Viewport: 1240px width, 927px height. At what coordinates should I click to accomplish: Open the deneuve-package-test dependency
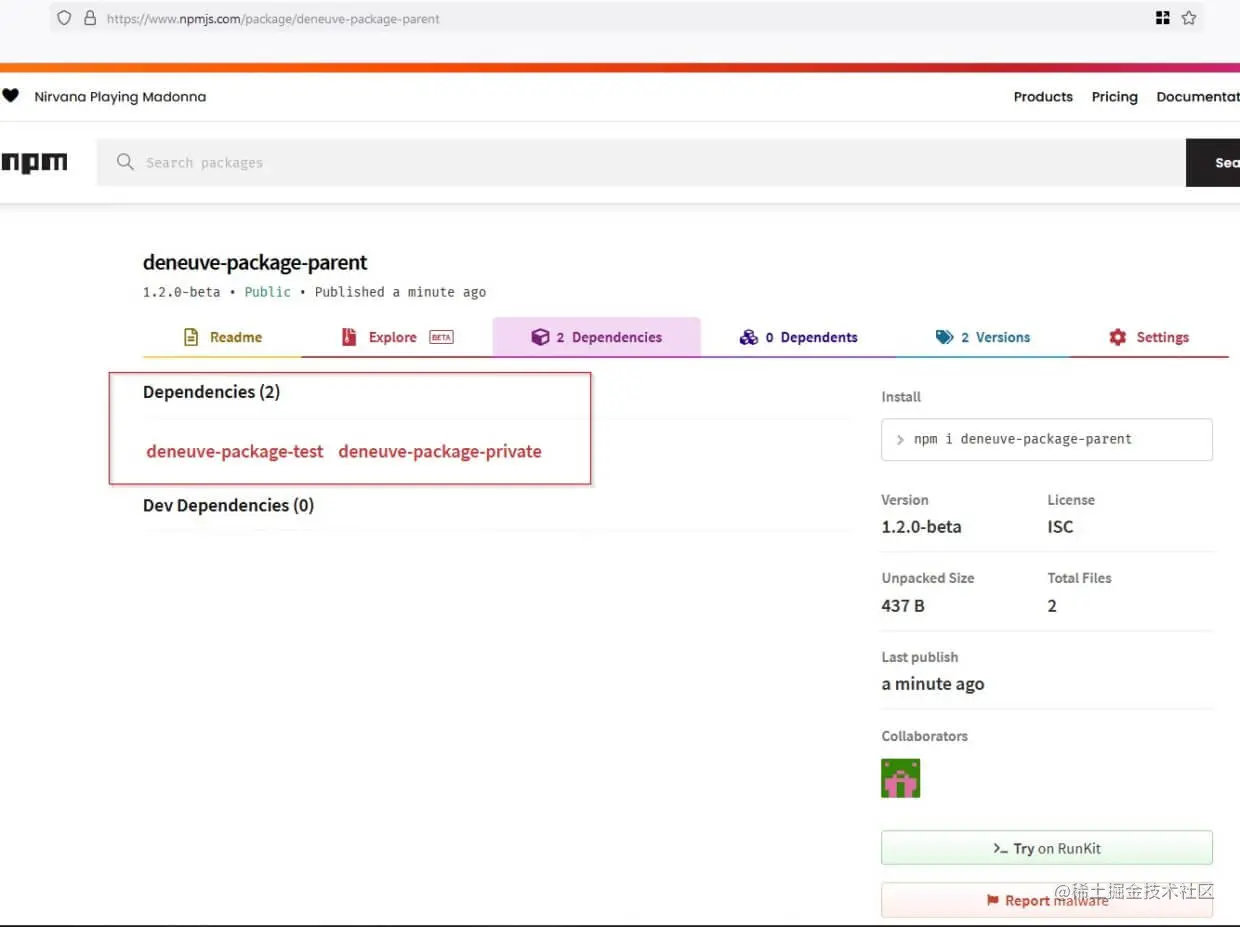tap(234, 451)
